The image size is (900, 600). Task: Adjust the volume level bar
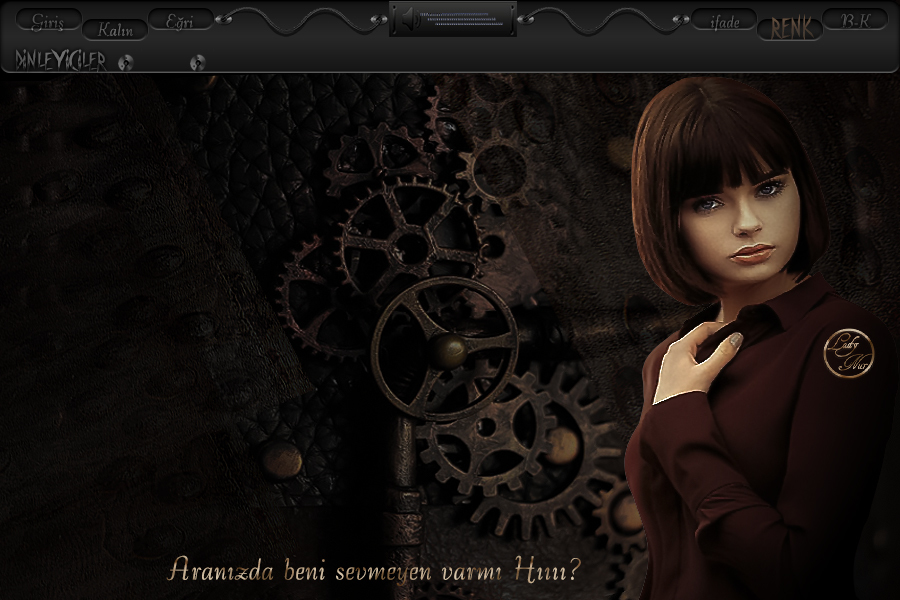click(455, 18)
